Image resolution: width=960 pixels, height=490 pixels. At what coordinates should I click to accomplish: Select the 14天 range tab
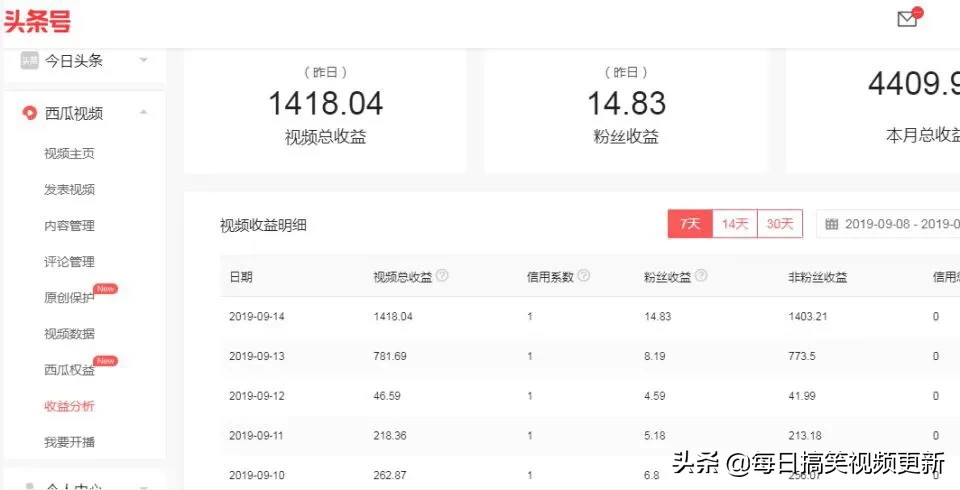[735, 224]
